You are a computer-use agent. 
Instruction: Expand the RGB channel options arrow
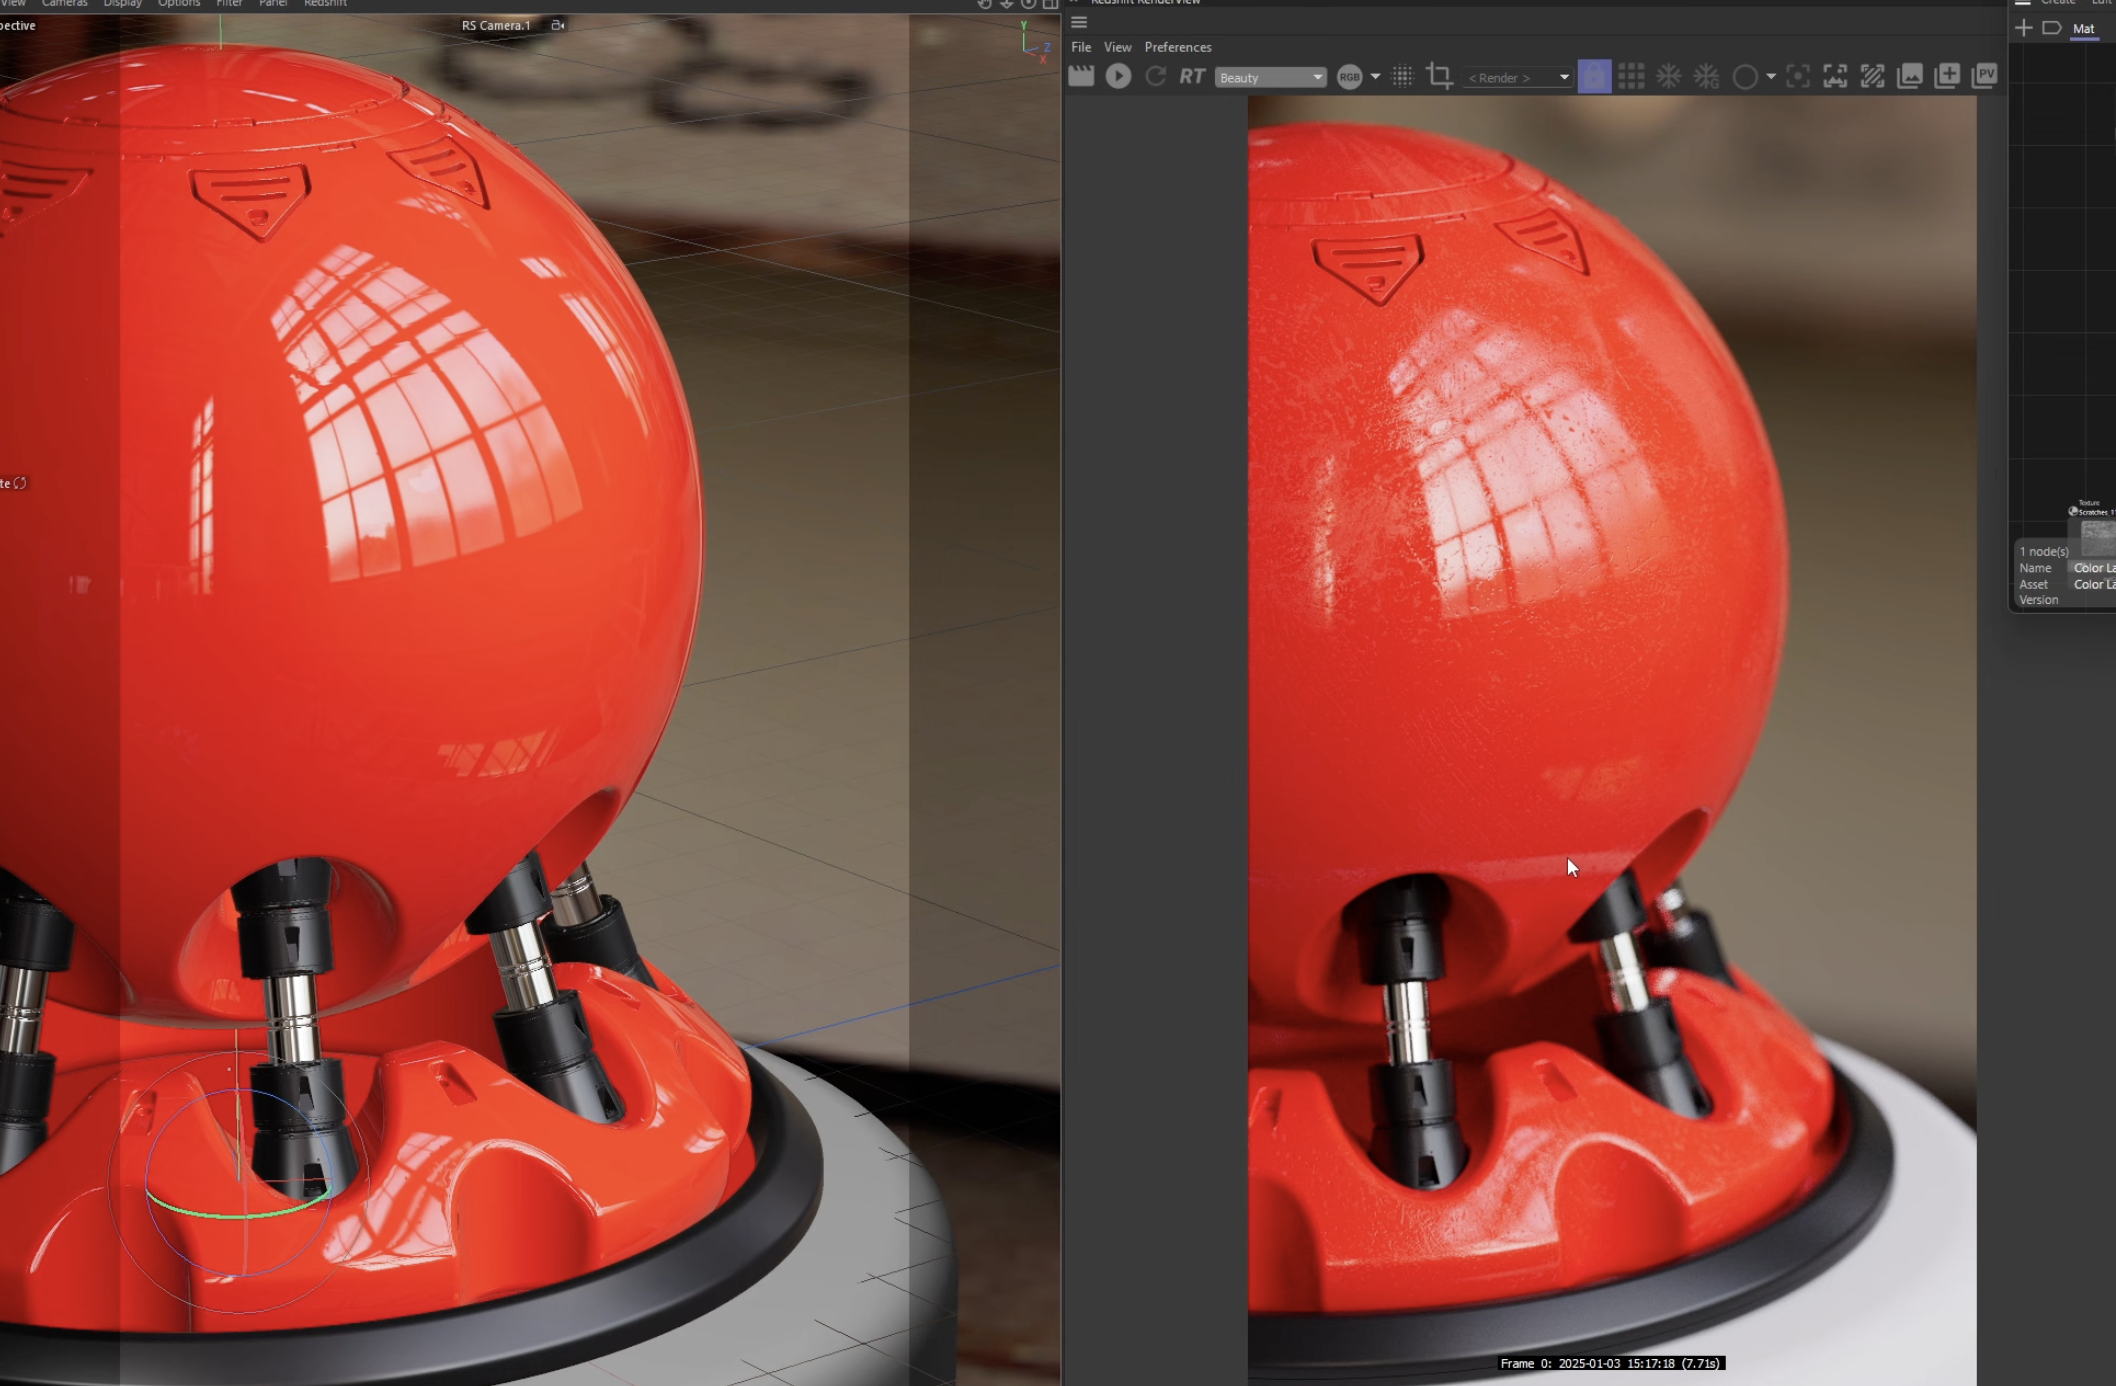tap(1375, 77)
